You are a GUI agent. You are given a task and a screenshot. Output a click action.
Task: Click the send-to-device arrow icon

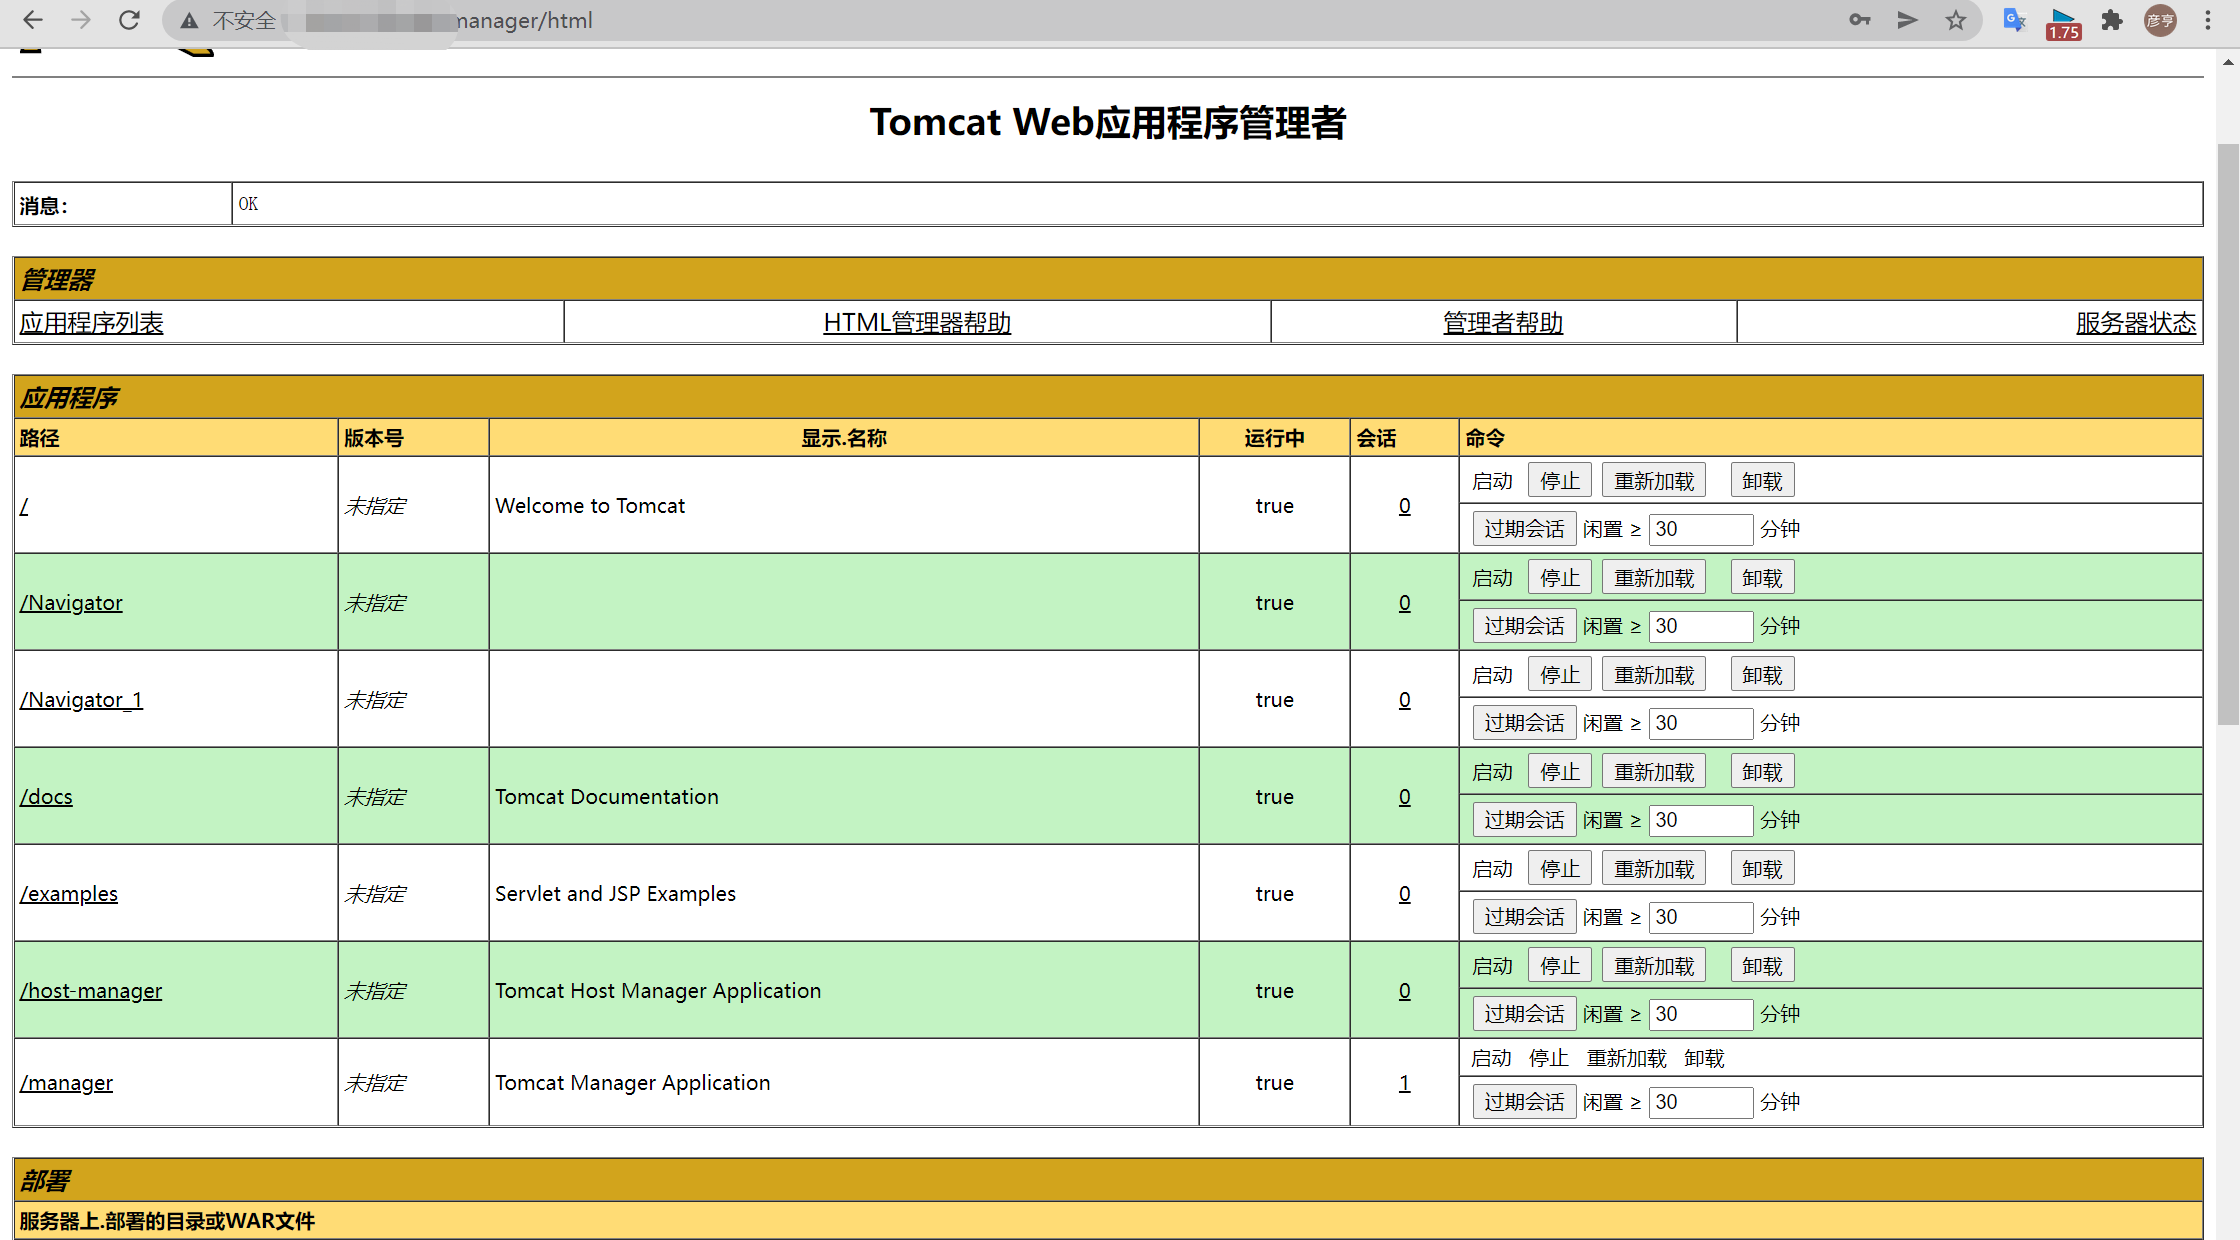(1908, 20)
